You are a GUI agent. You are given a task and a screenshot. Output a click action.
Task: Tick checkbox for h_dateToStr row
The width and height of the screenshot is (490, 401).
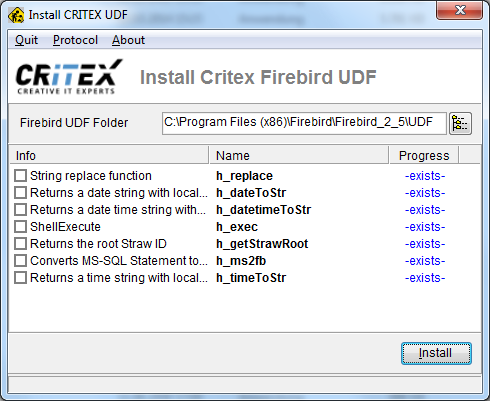coord(20,193)
